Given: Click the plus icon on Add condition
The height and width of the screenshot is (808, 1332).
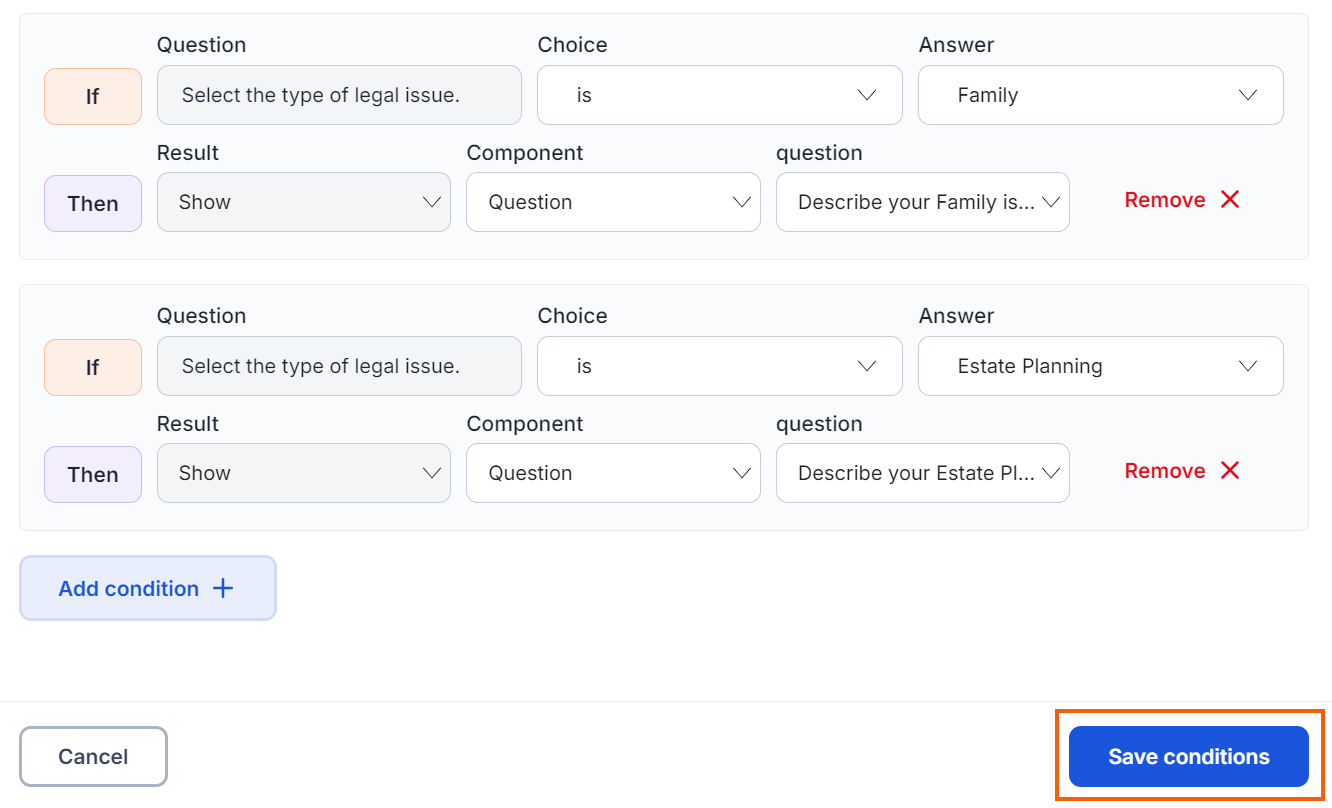Looking at the screenshot, I should pos(223,589).
